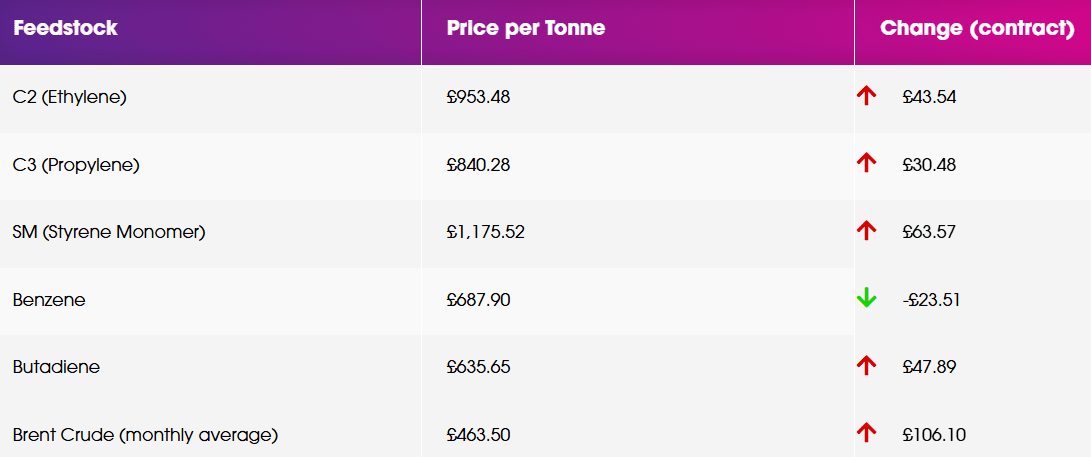This screenshot has width=1091, height=457.
Task: Click the Styrene Monomer price £1,175.52
Action: tap(486, 232)
